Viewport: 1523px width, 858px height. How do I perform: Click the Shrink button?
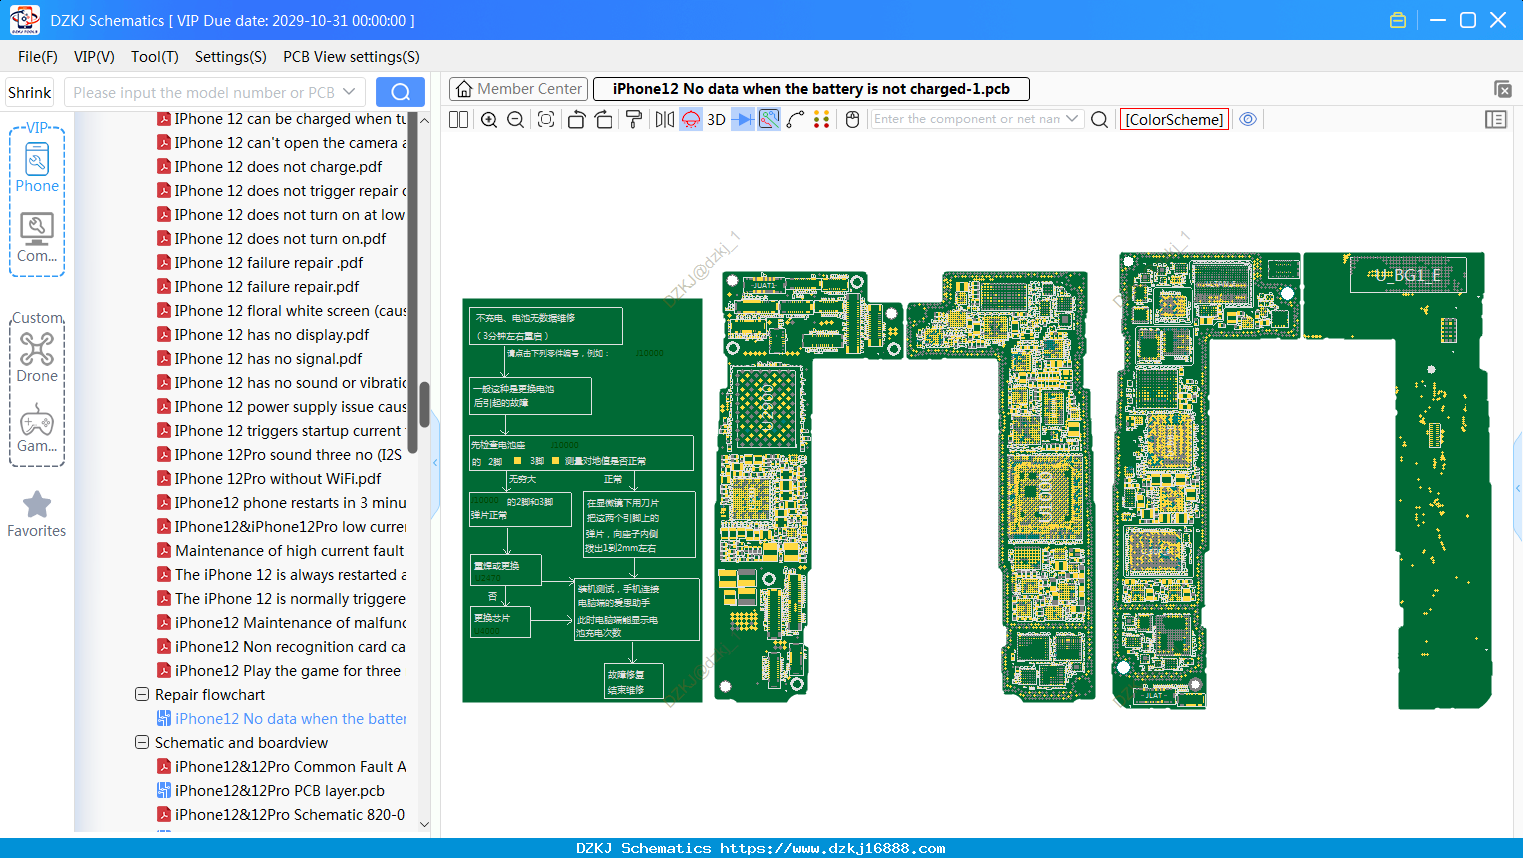pos(29,92)
